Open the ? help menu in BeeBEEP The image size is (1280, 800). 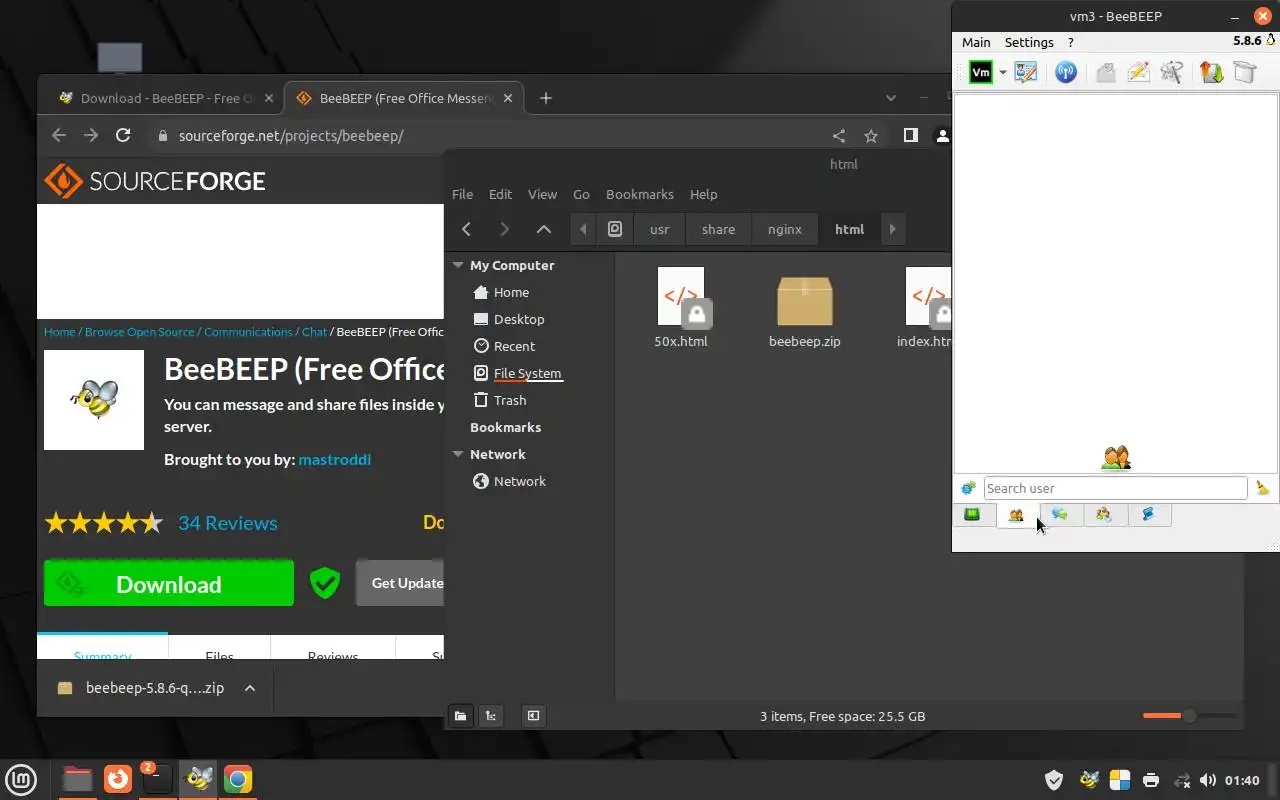(1071, 42)
